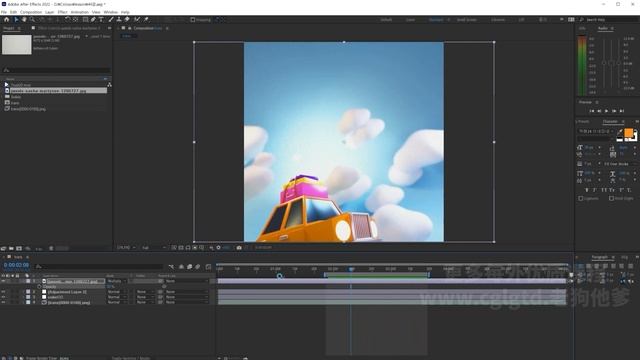The image size is (640, 360).
Task: Select the Zoom magnifier tool
Action: pyautogui.click(x=32, y=19)
